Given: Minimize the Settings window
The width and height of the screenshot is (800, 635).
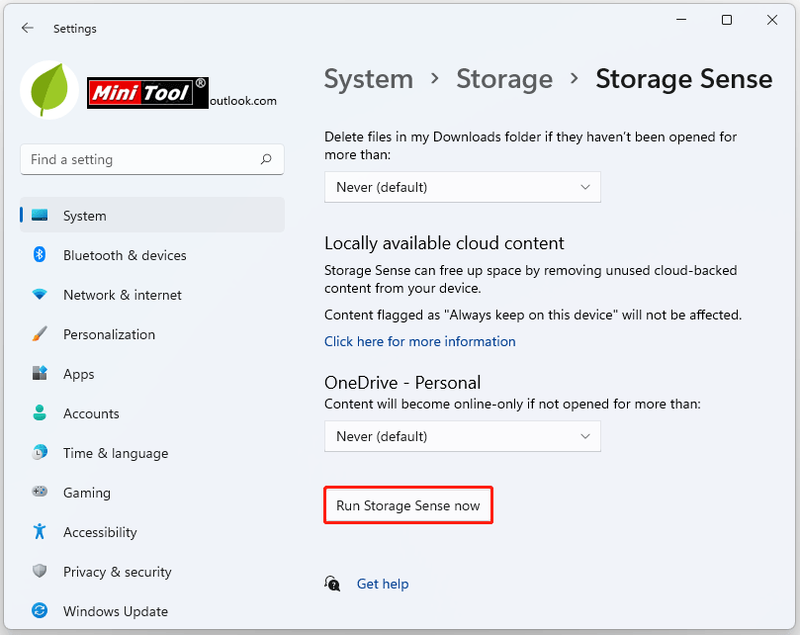Looking at the screenshot, I should point(681,20).
